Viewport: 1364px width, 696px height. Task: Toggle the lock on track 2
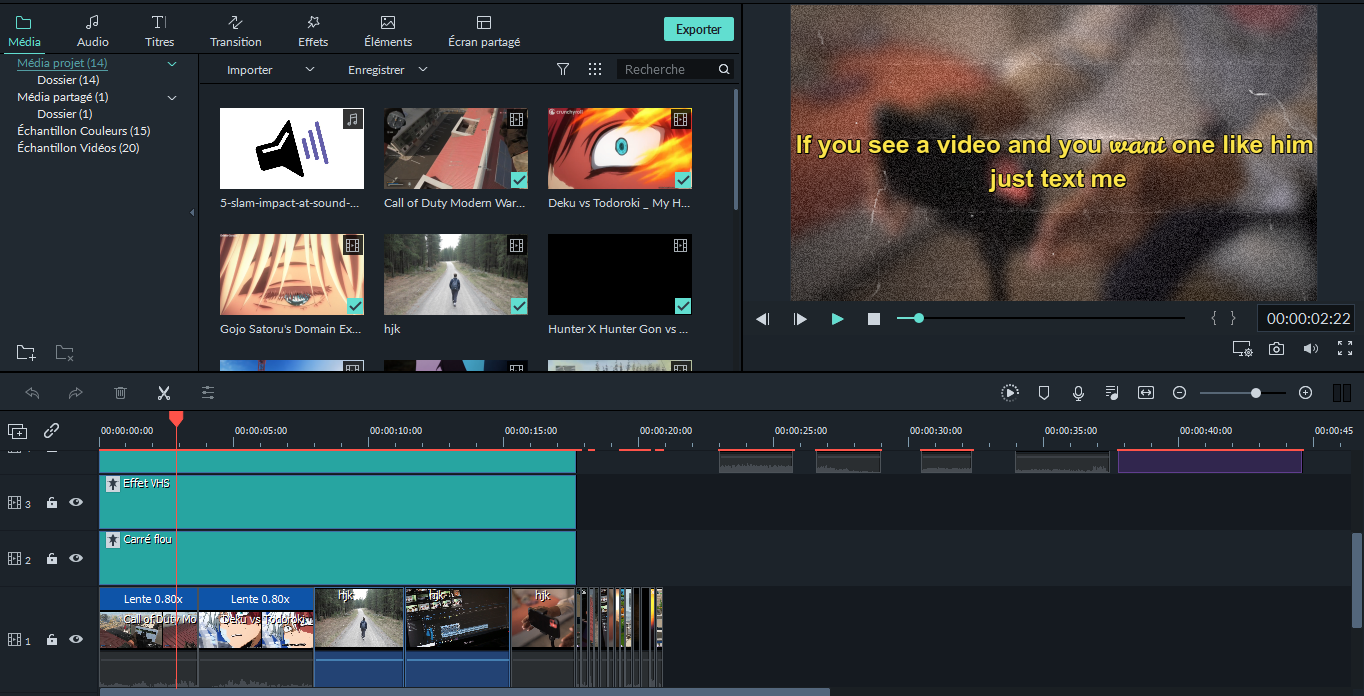click(x=52, y=559)
